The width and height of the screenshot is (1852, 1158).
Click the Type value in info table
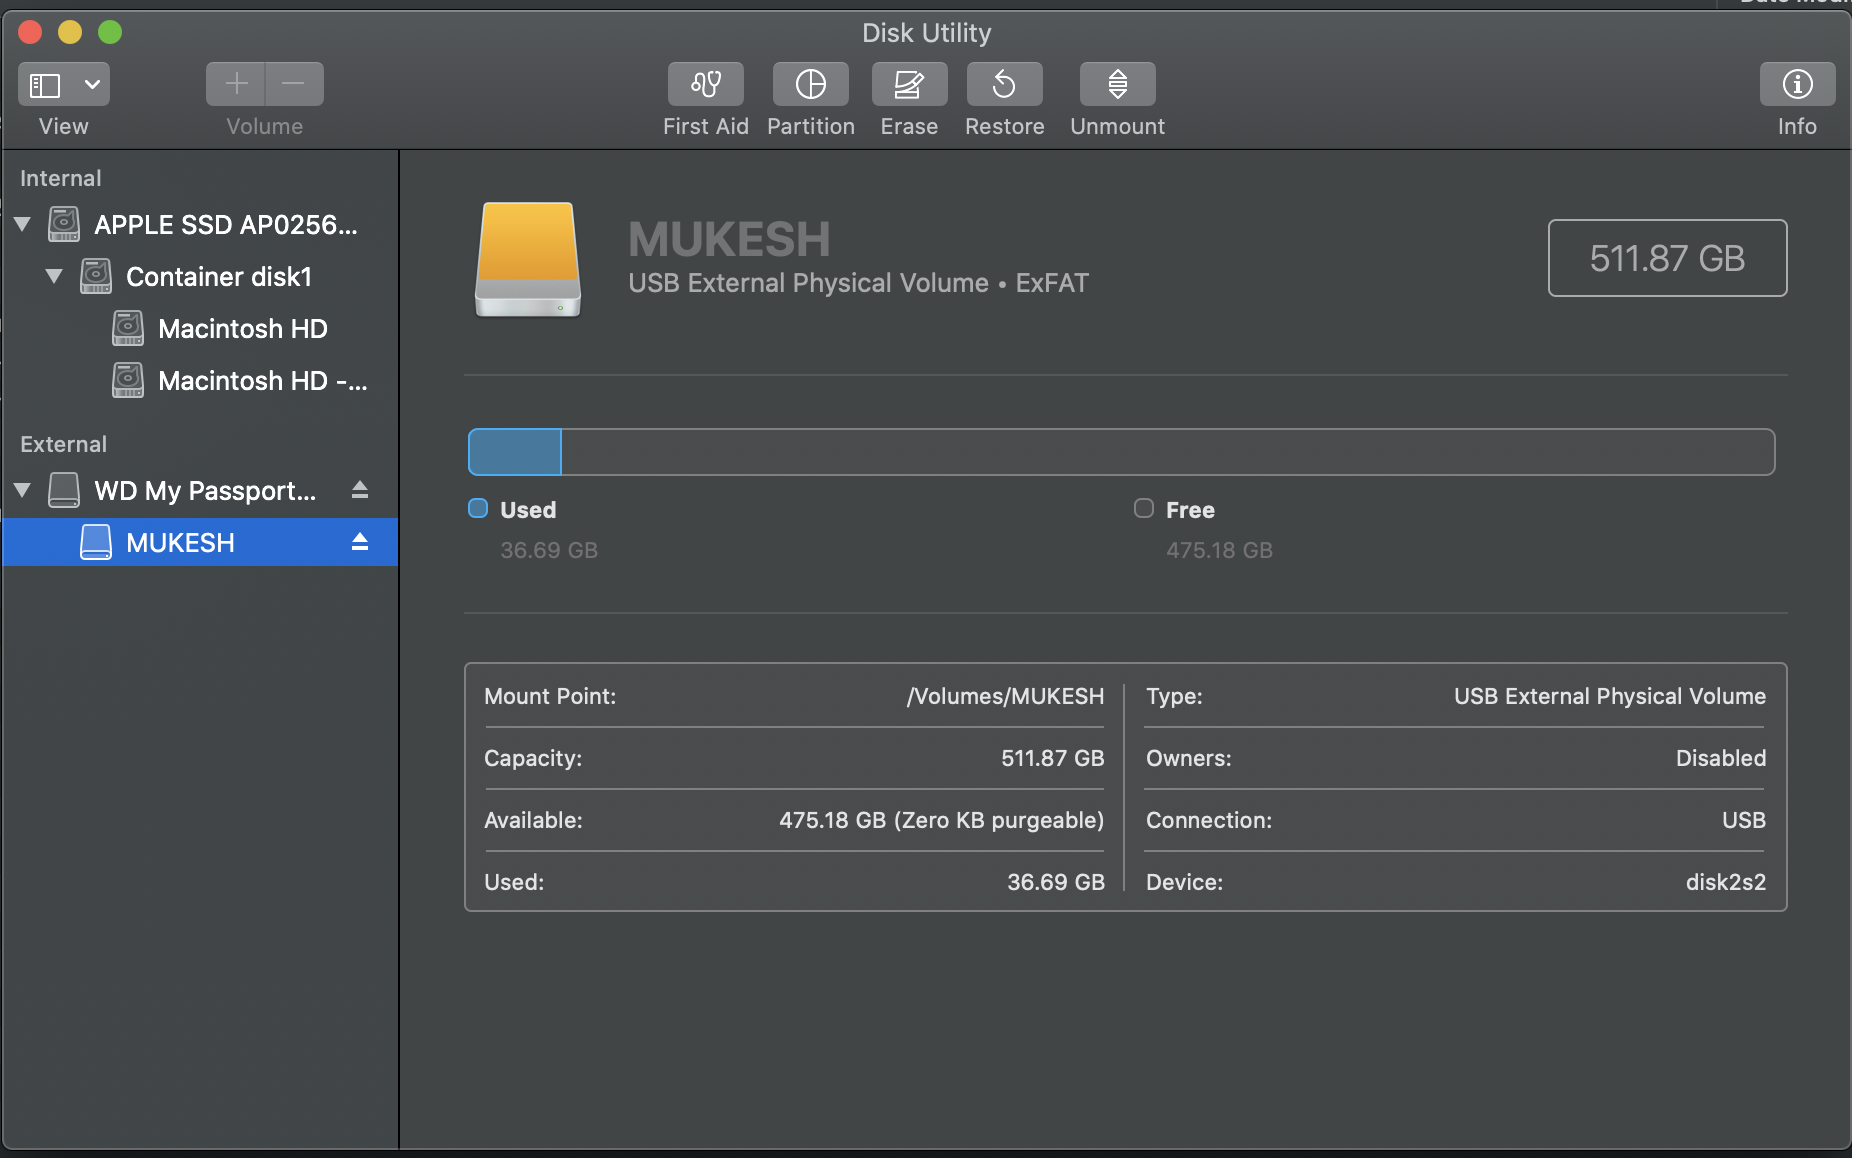click(x=1610, y=696)
